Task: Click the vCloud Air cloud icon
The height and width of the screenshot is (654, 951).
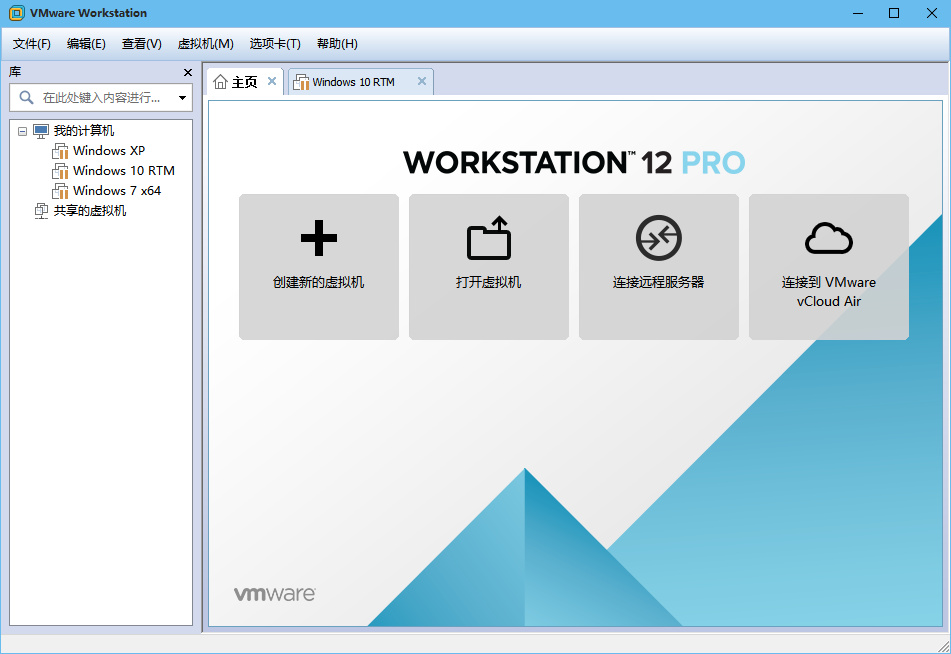Action: click(828, 238)
